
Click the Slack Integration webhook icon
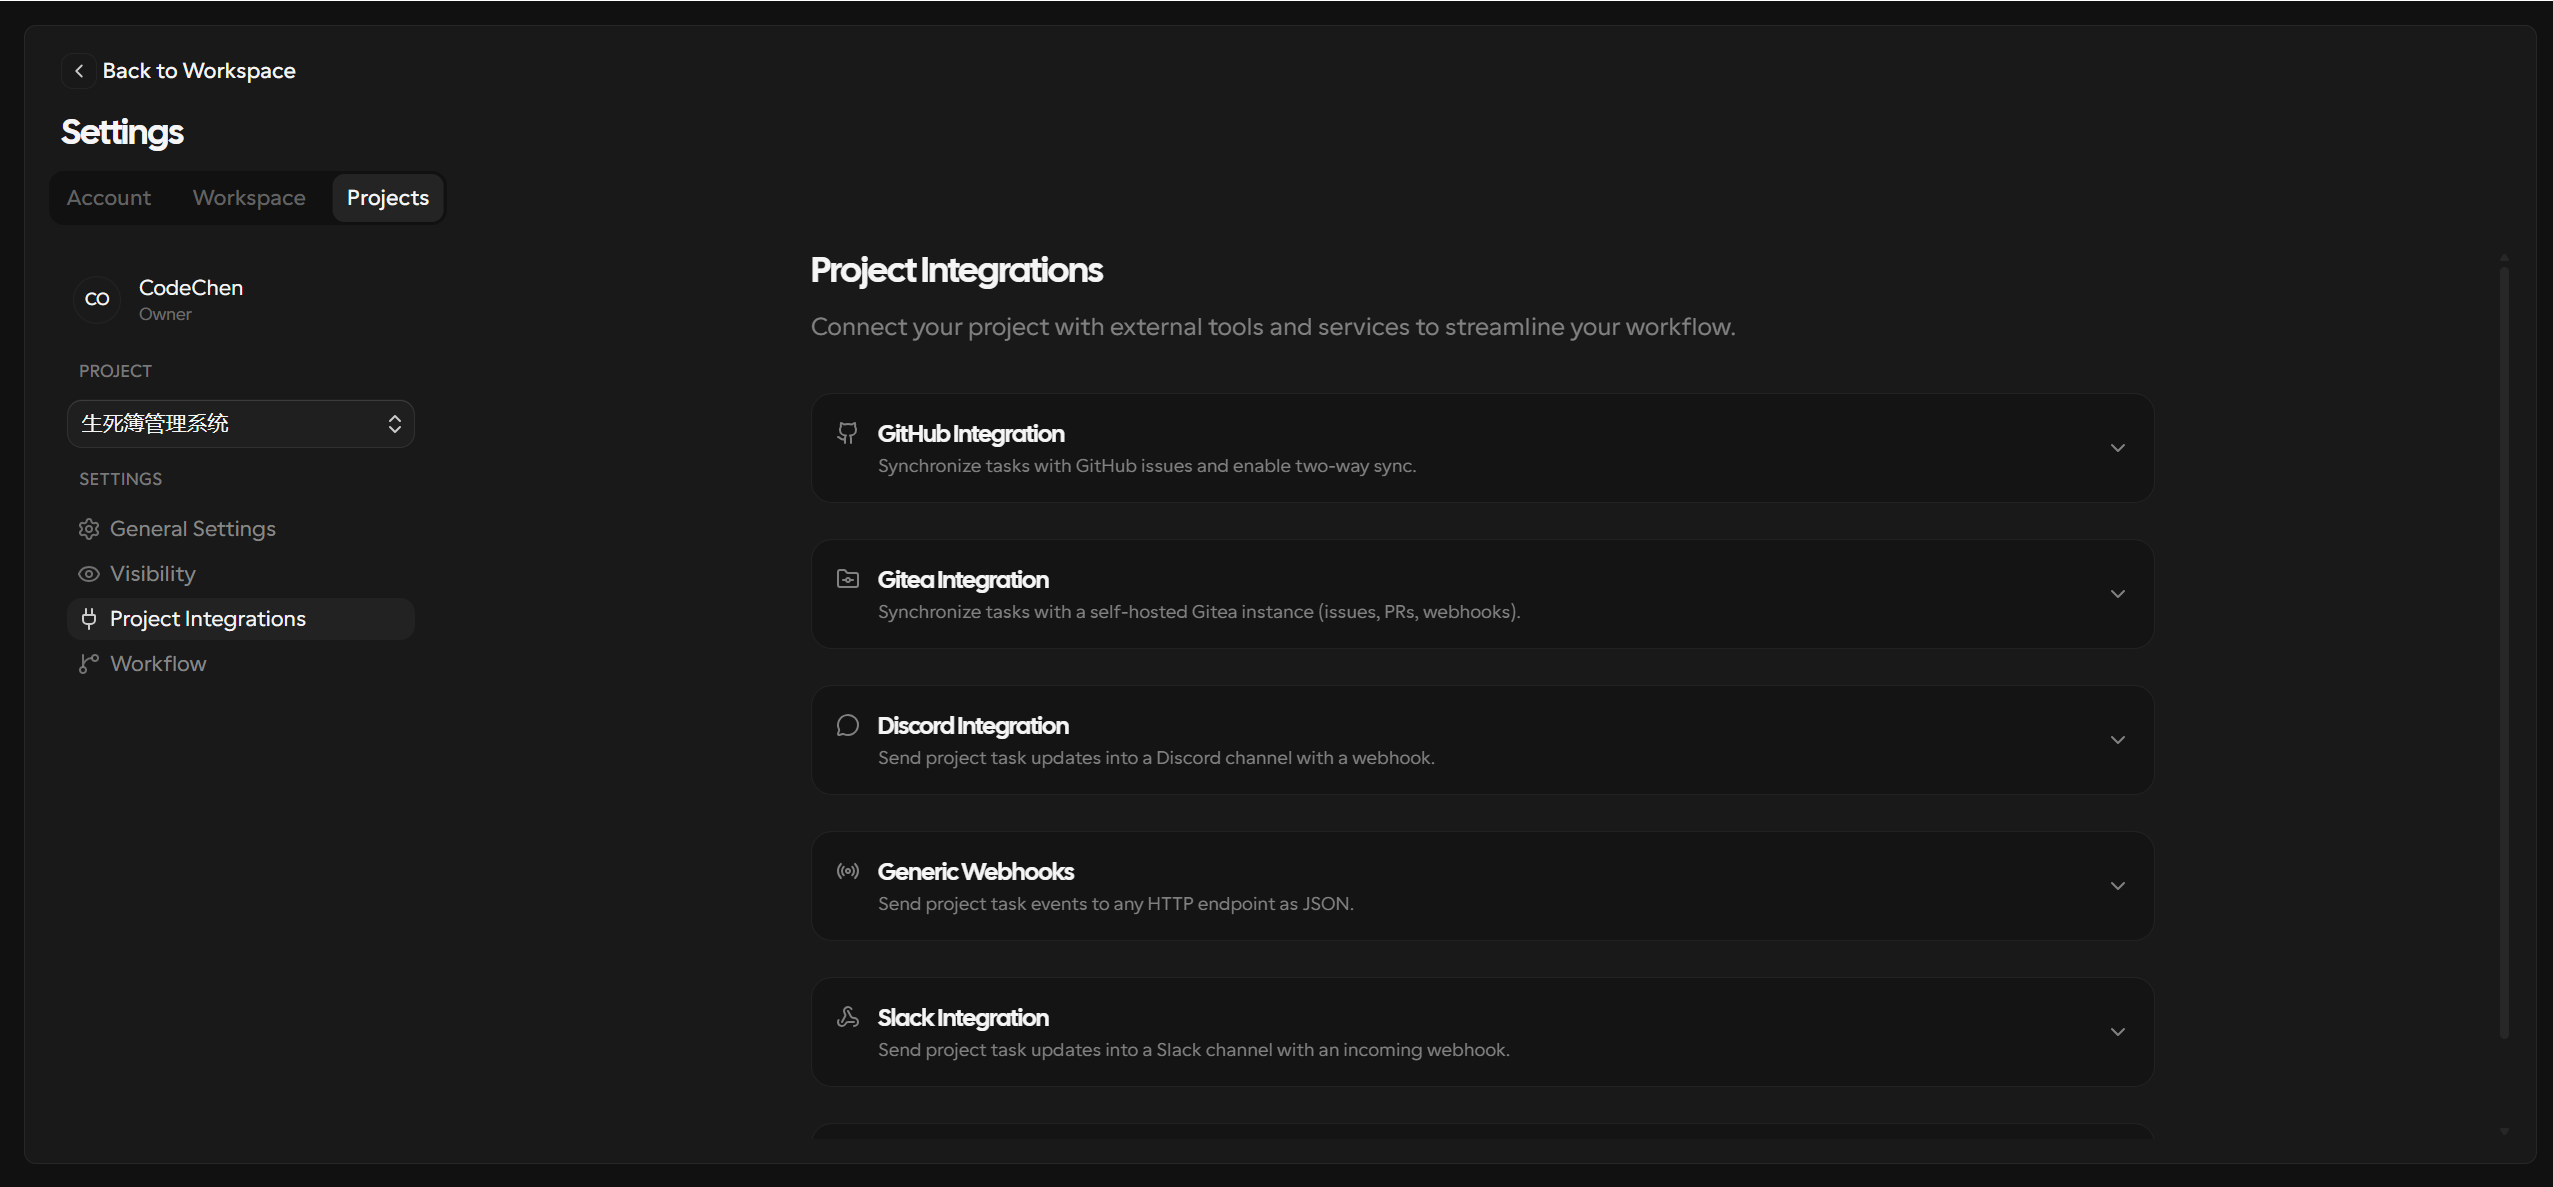click(847, 1017)
